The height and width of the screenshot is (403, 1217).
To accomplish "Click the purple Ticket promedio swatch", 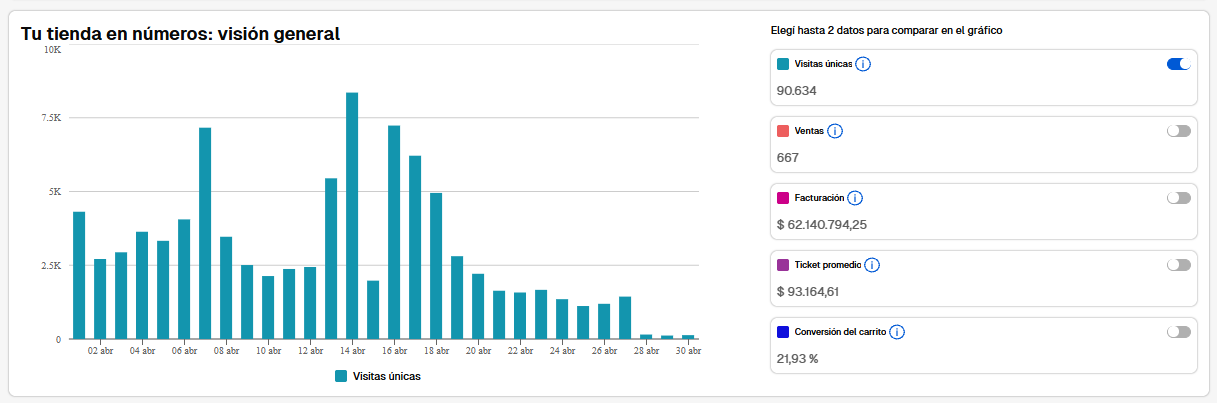I will pos(783,265).
